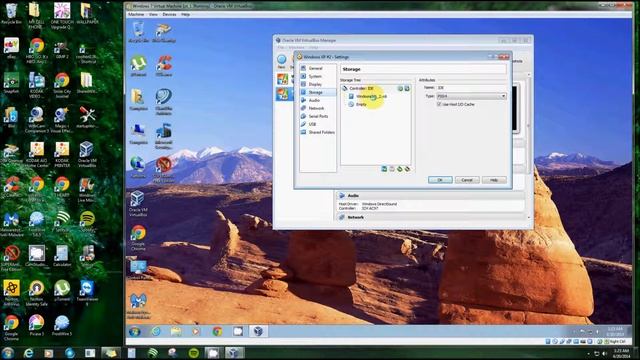Click guest taskbar VirtualBox icon
Viewport: 640px width, 360px height.
pyautogui.click(x=258, y=331)
